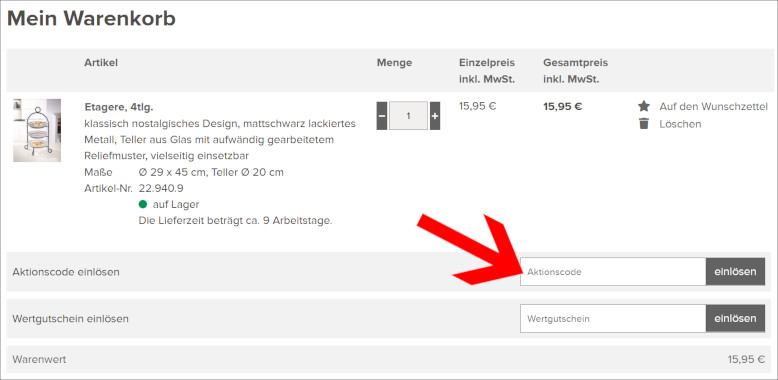Click the Lieferzeit 9 Arbeitstage text

tap(235, 221)
